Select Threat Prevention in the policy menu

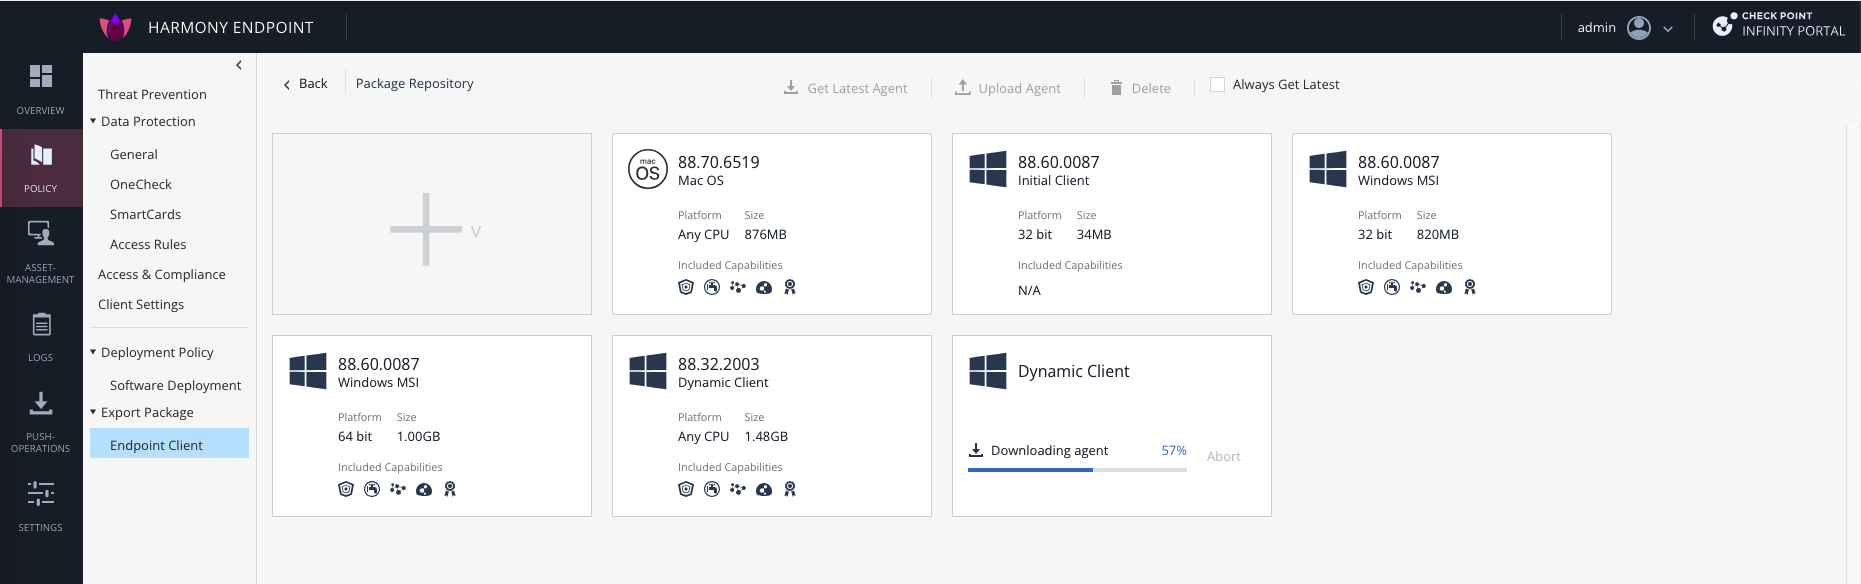coord(152,94)
